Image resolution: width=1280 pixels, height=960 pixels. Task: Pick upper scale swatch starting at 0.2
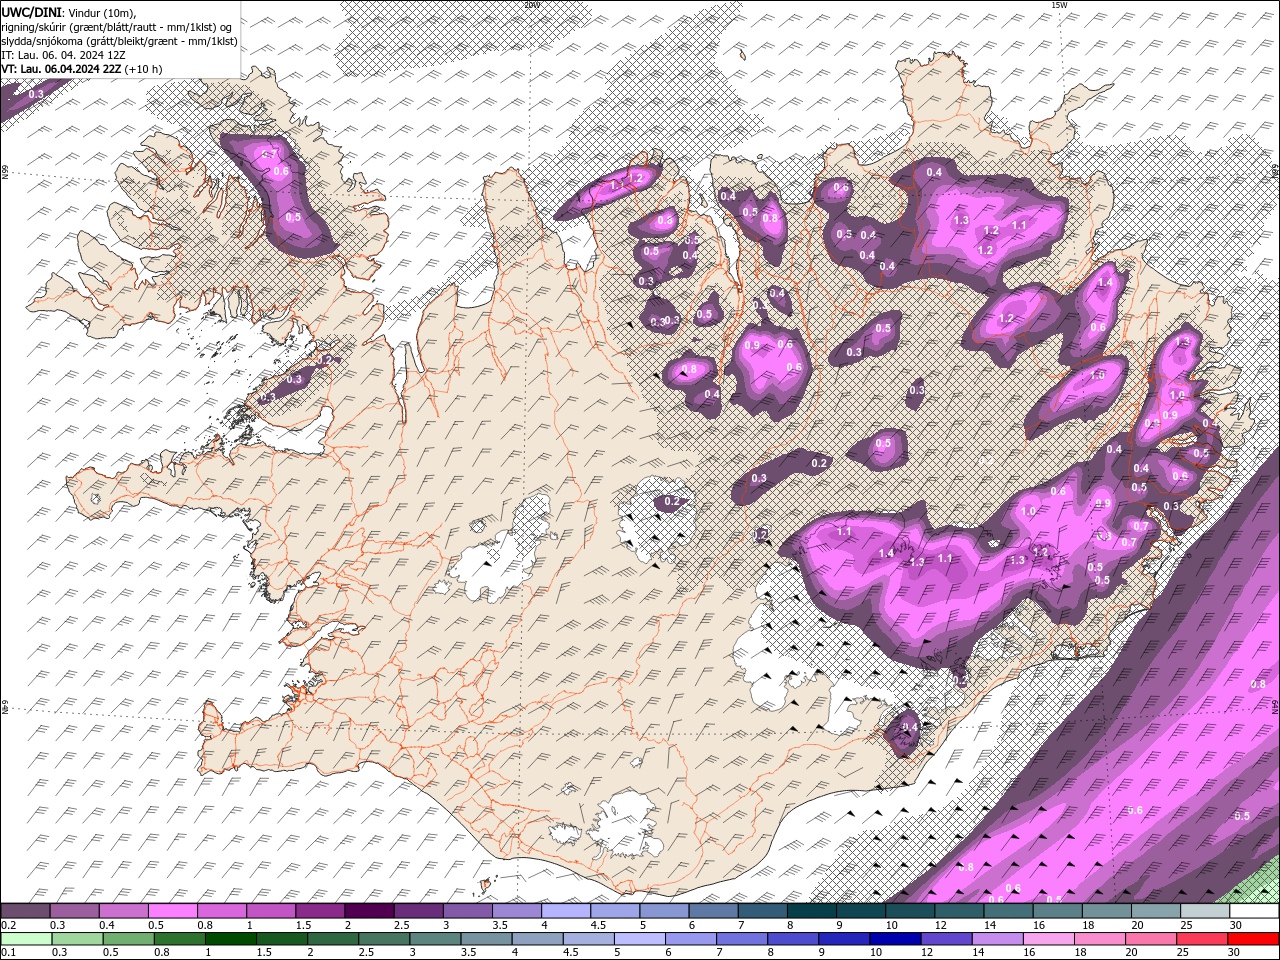pos(25,911)
